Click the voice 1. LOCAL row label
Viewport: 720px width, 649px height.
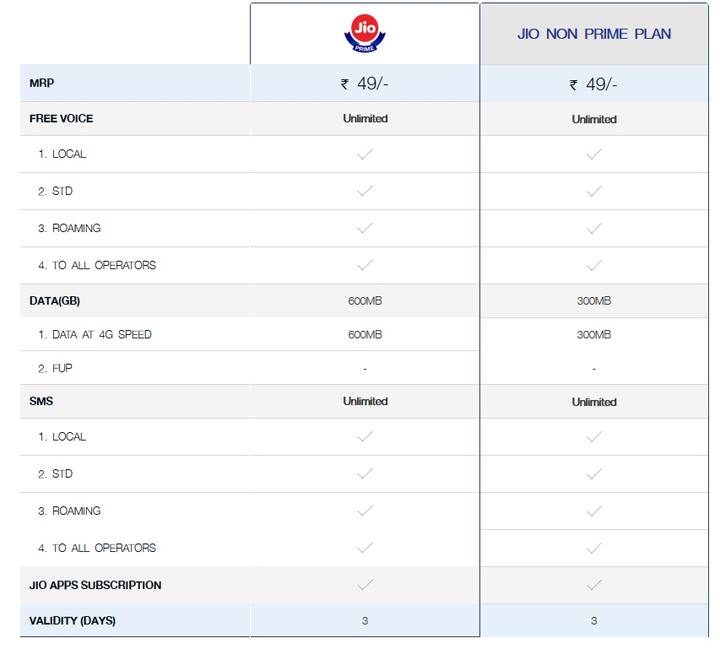point(62,154)
